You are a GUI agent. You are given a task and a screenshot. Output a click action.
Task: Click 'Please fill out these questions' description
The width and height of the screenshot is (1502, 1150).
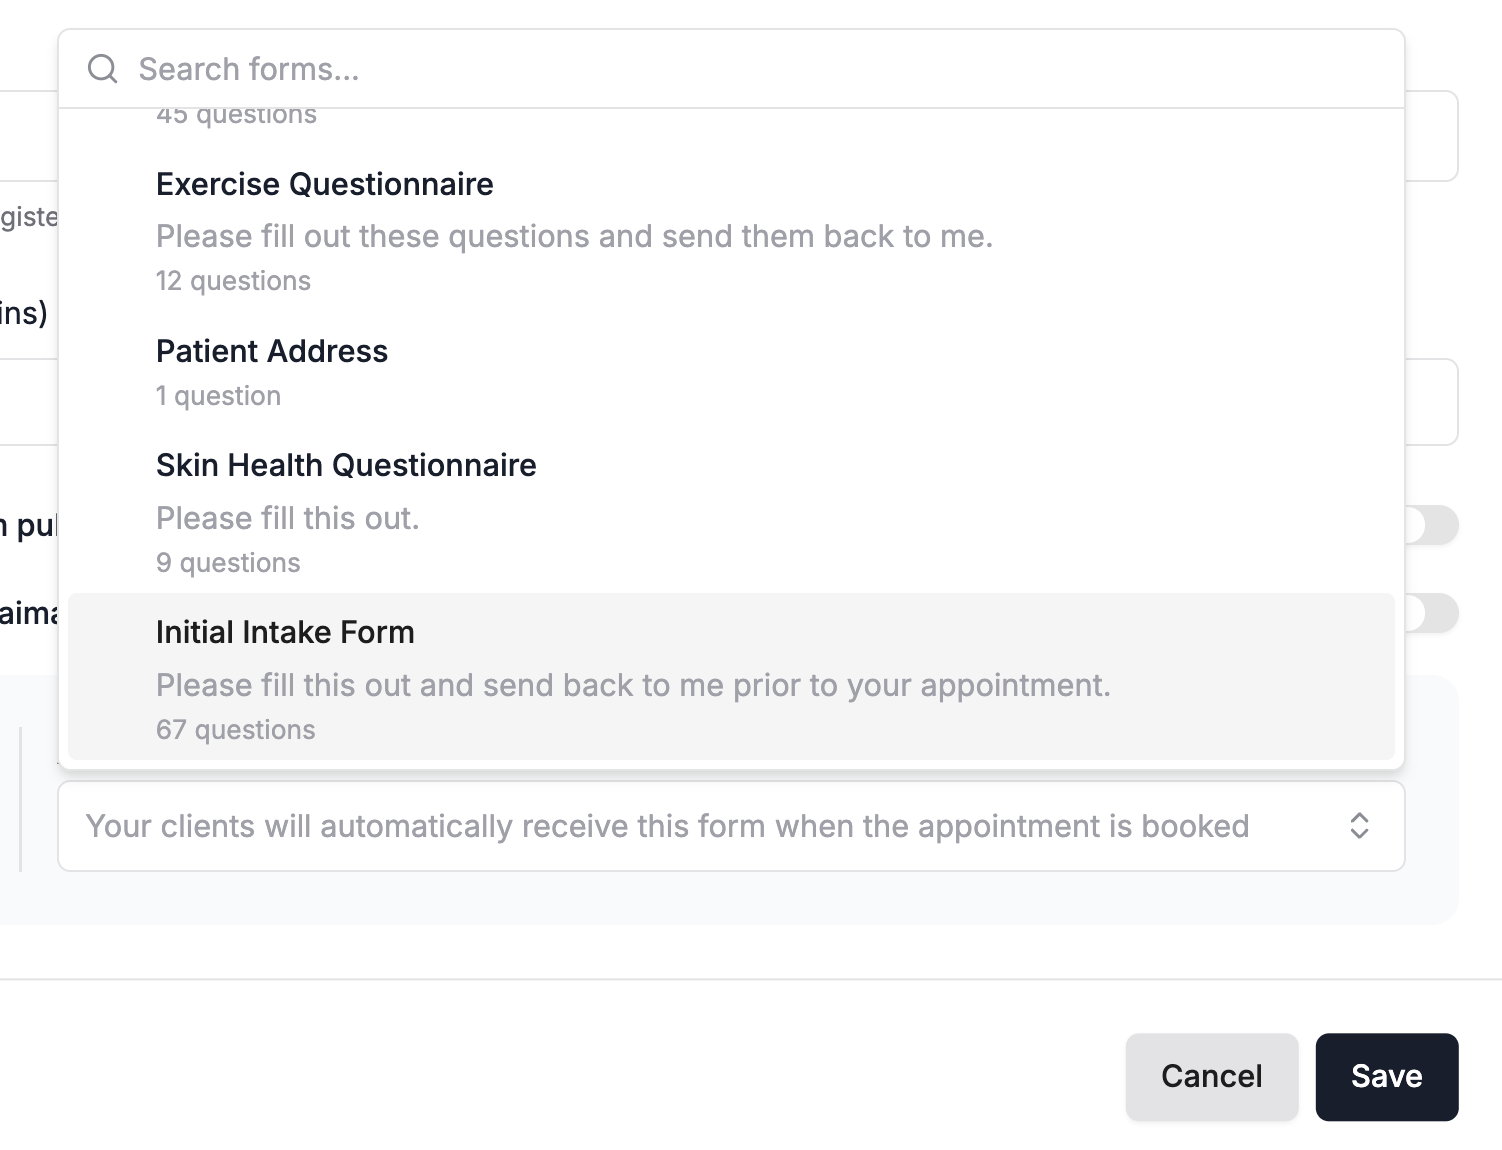click(x=574, y=236)
